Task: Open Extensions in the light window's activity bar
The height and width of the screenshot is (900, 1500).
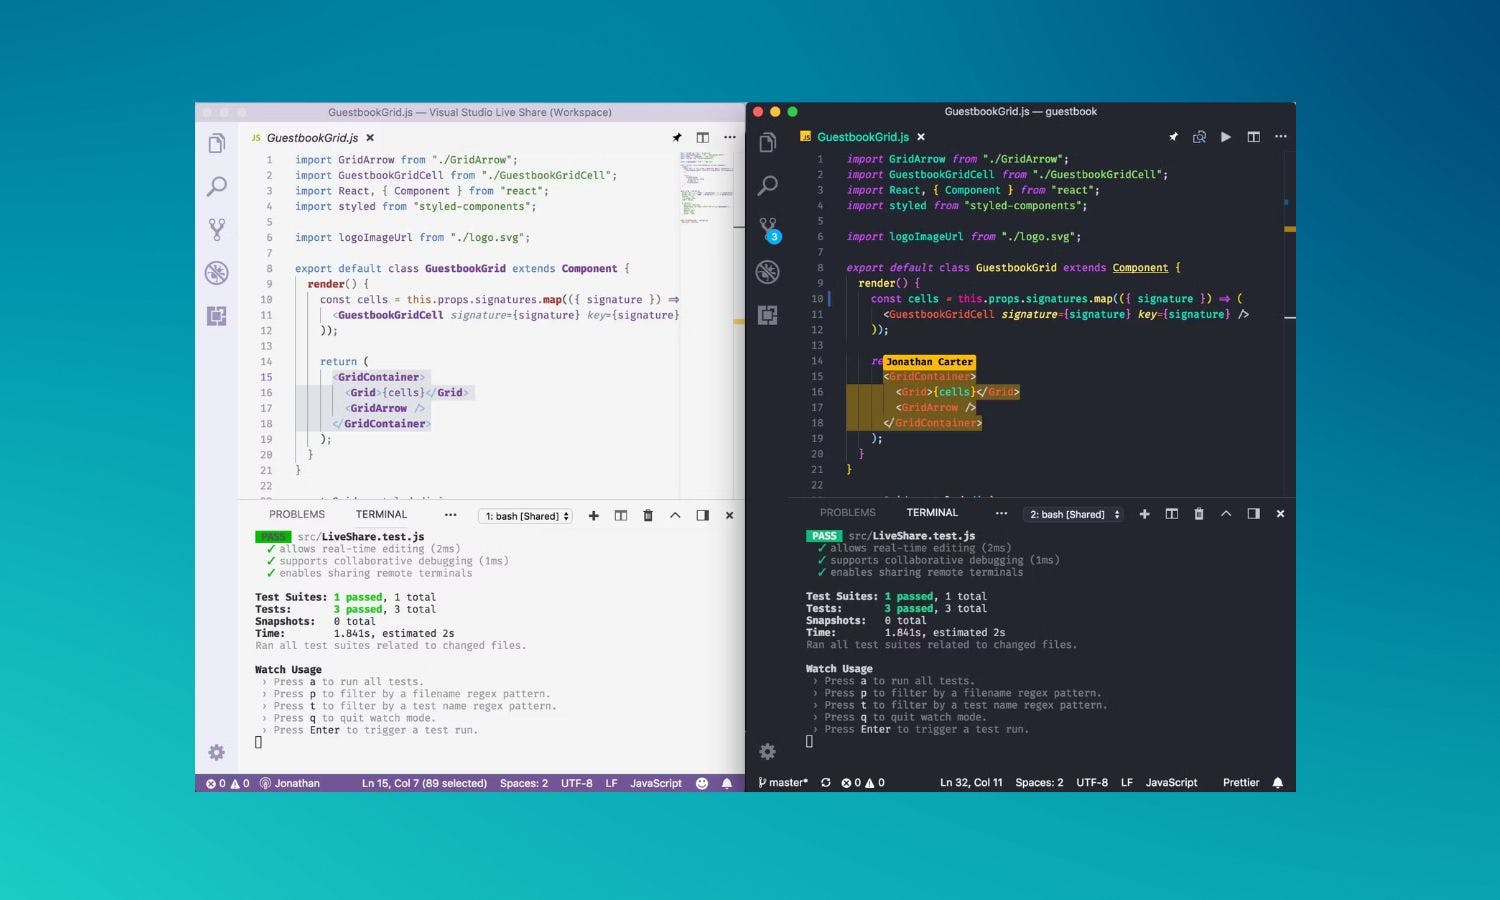Action: coord(216,316)
